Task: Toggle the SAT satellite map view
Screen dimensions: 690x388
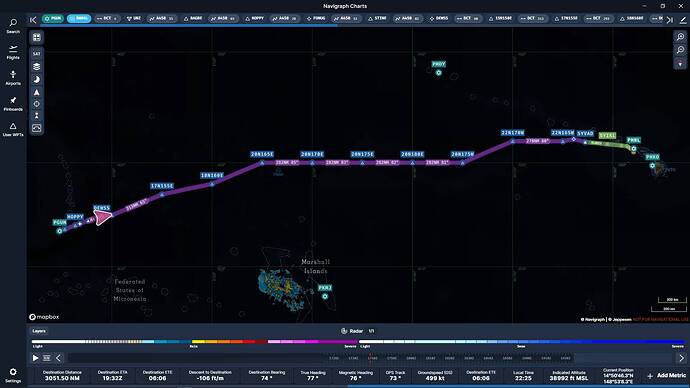Action: pyautogui.click(x=37, y=54)
